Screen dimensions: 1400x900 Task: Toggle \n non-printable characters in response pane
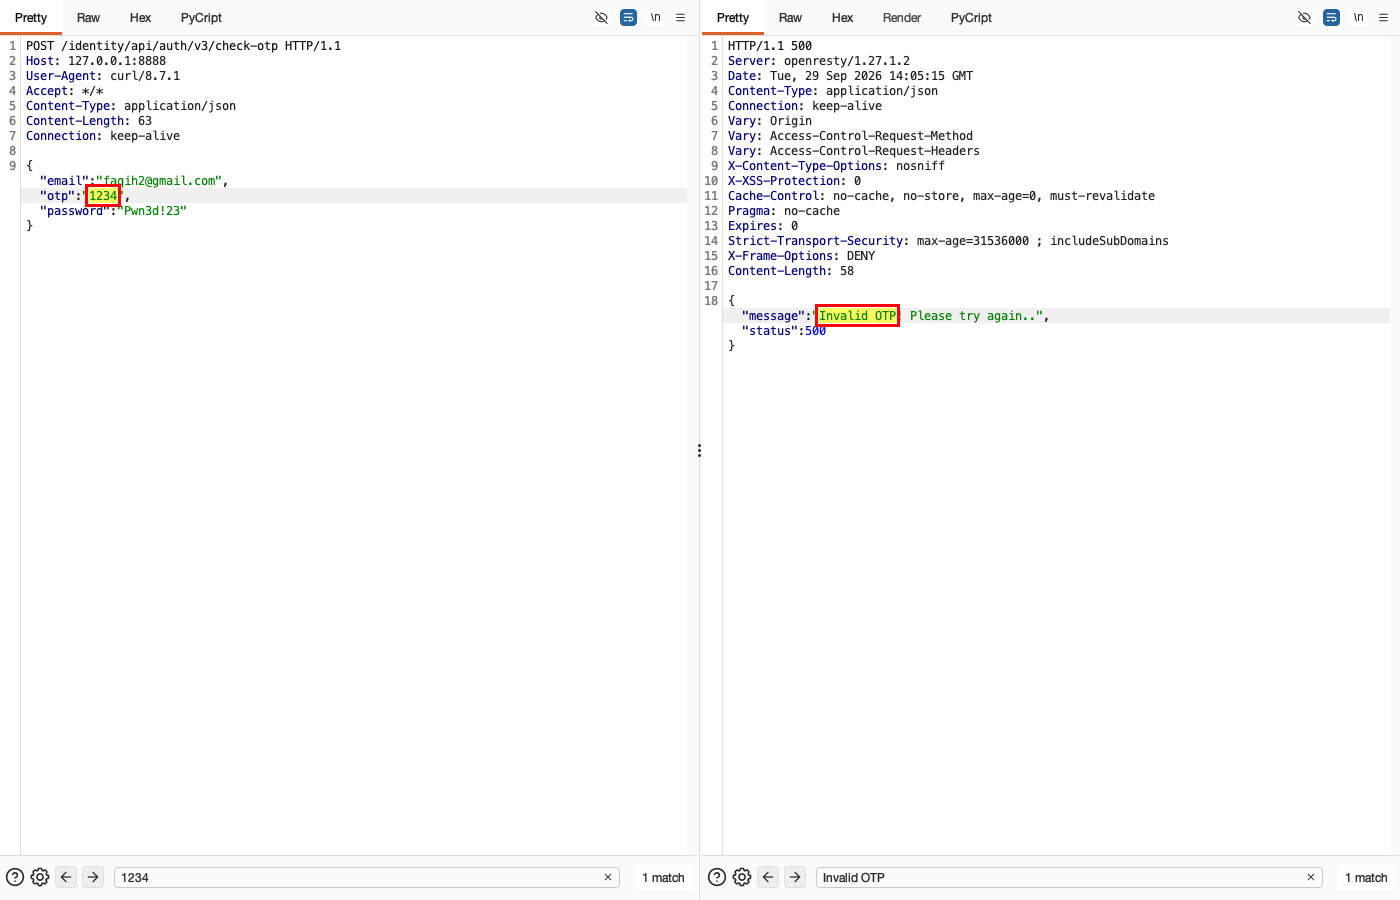tap(1358, 17)
